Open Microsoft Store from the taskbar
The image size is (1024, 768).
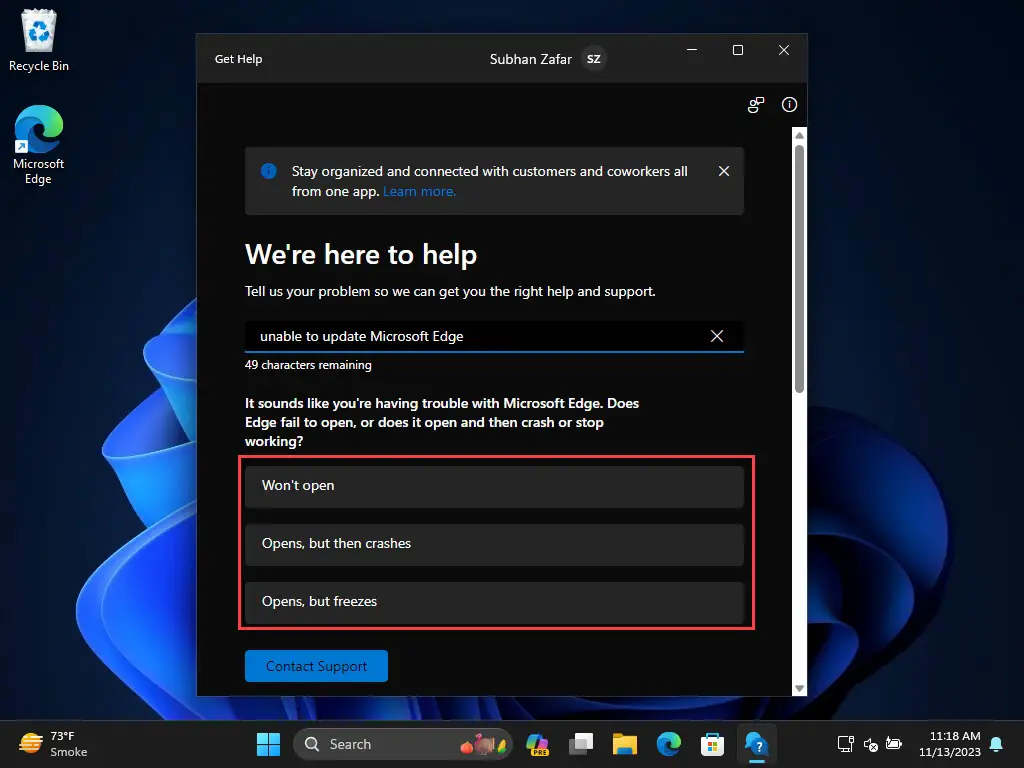[x=712, y=744]
